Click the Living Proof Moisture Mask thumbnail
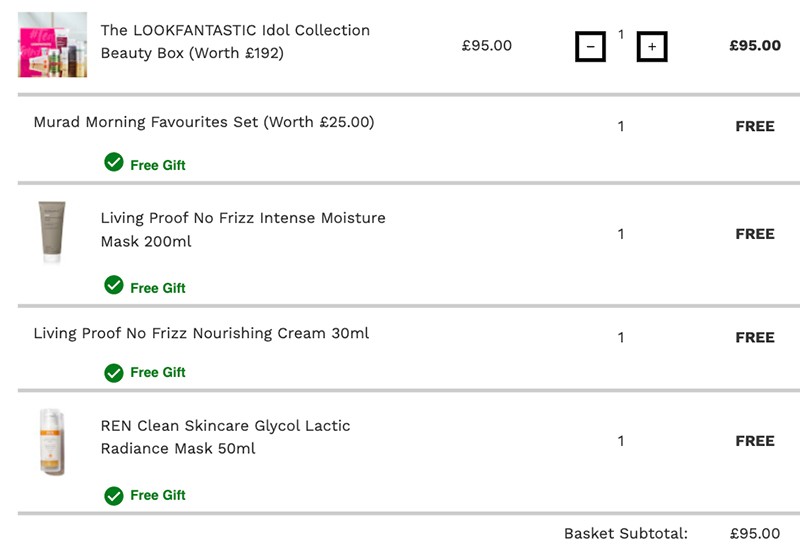 pyautogui.click(x=52, y=232)
